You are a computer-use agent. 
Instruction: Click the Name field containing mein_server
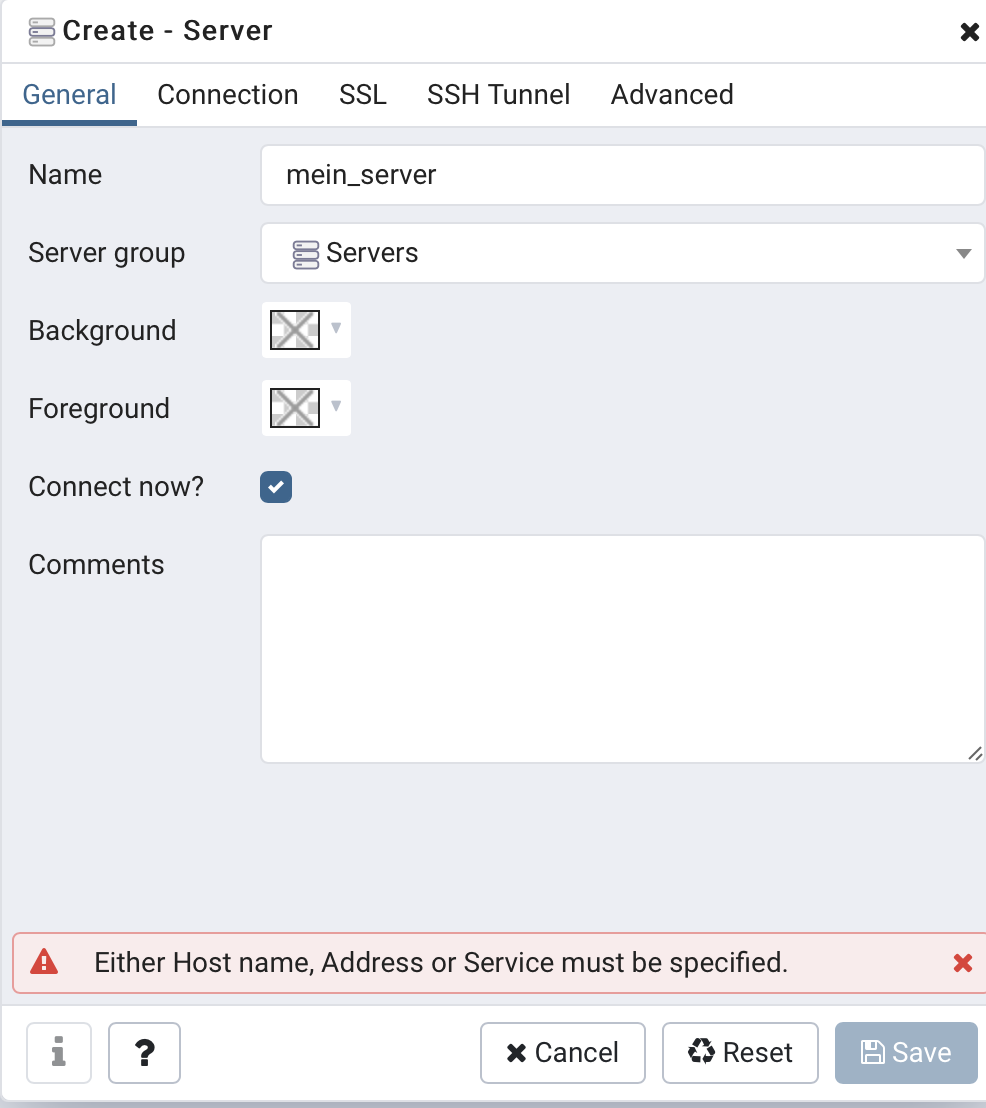tap(622, 175)
